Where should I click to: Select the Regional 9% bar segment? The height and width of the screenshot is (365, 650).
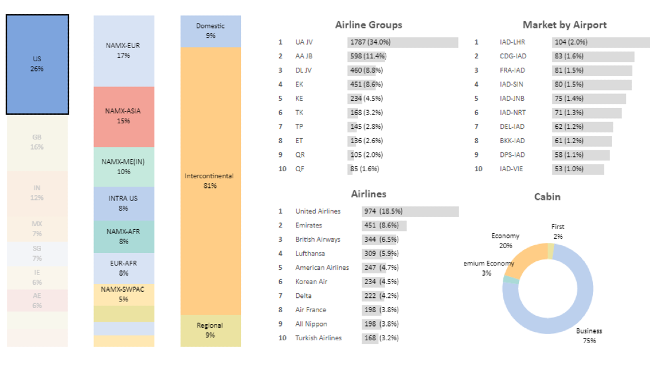coord(211,331)
